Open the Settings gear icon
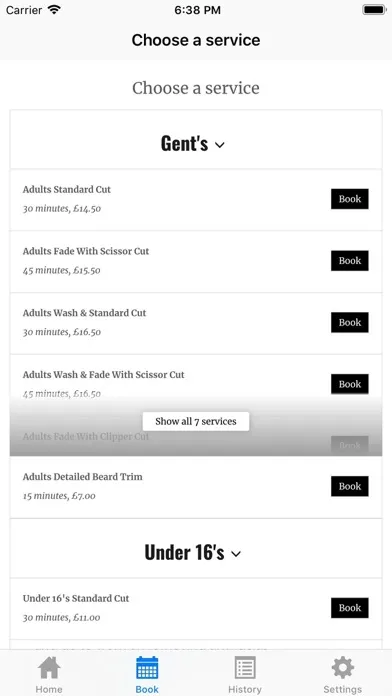 [343, 668]
